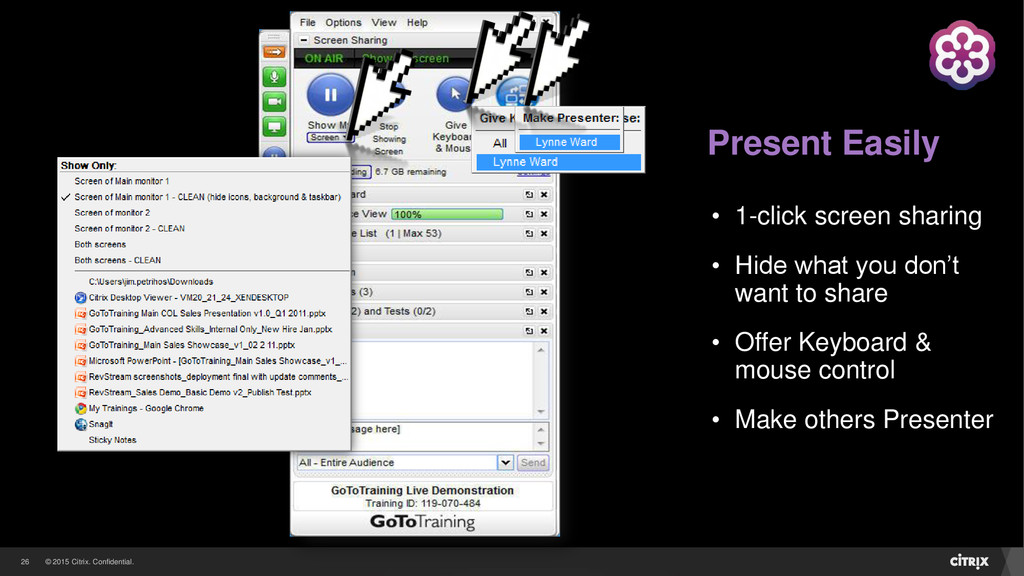Viewport: 1024px width, 576px height.
Task: Open the Screen dropdown under Show My
Action: point(329,138)
